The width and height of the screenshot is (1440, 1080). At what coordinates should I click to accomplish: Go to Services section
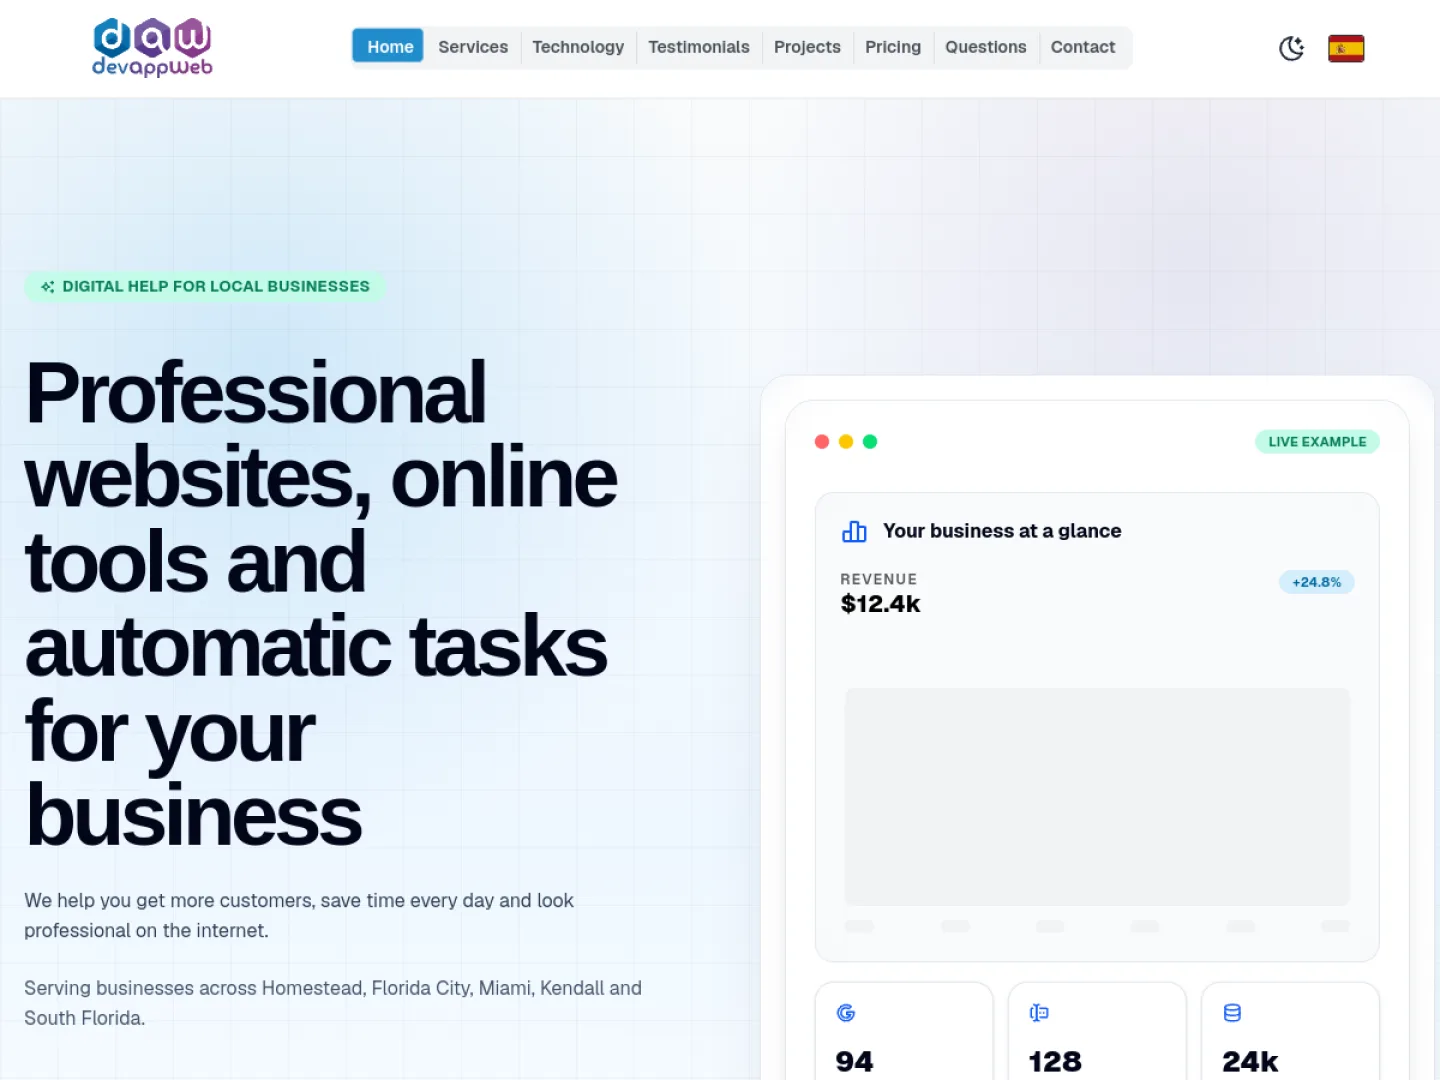pos(473,47)
